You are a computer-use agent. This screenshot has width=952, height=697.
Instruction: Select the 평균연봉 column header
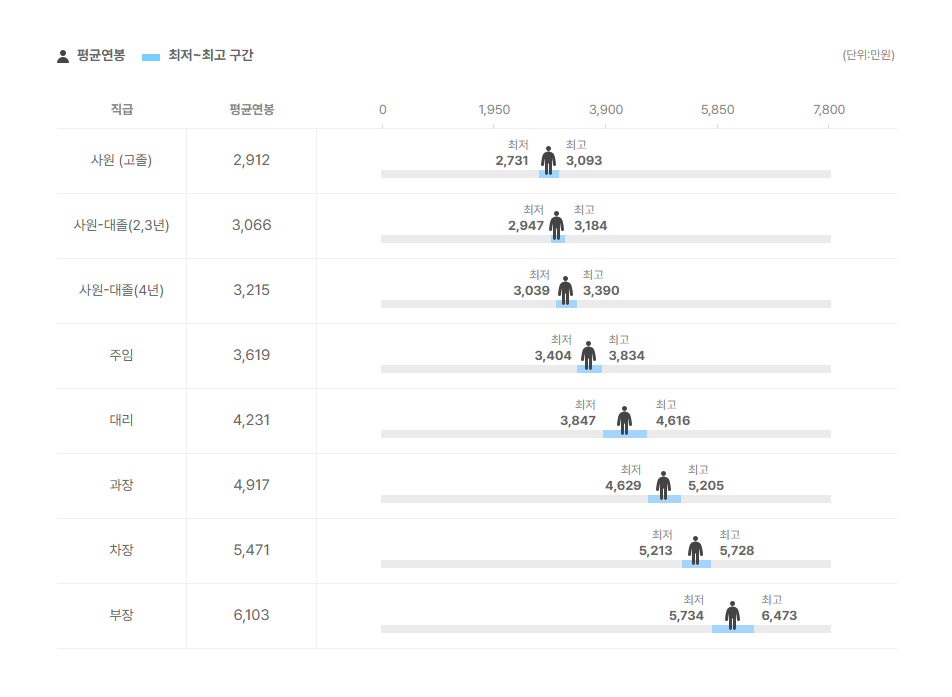tap(251, 109)
